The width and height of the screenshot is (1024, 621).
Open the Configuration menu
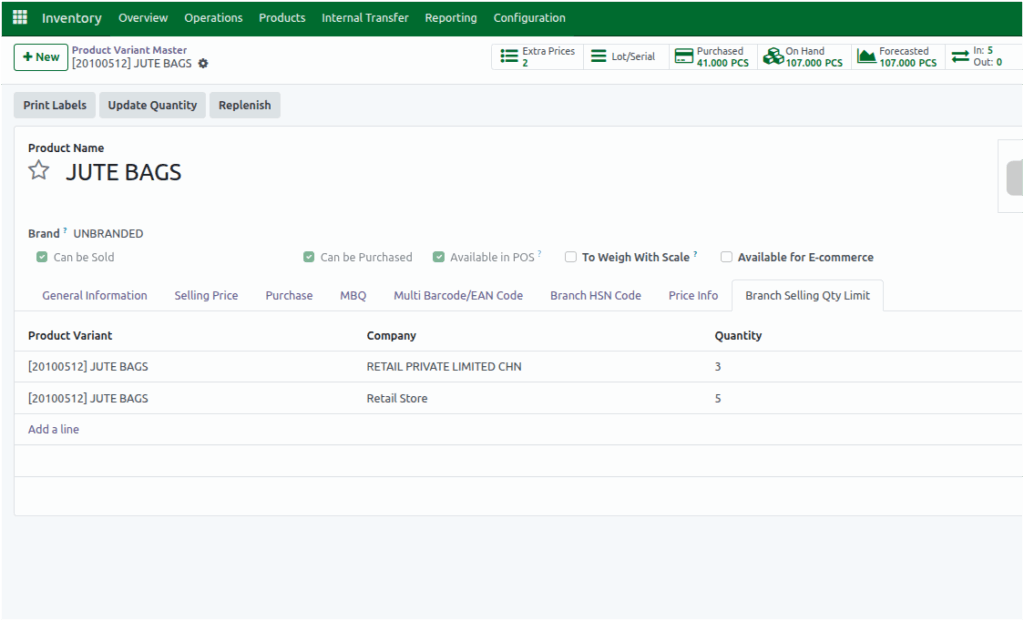529,17
